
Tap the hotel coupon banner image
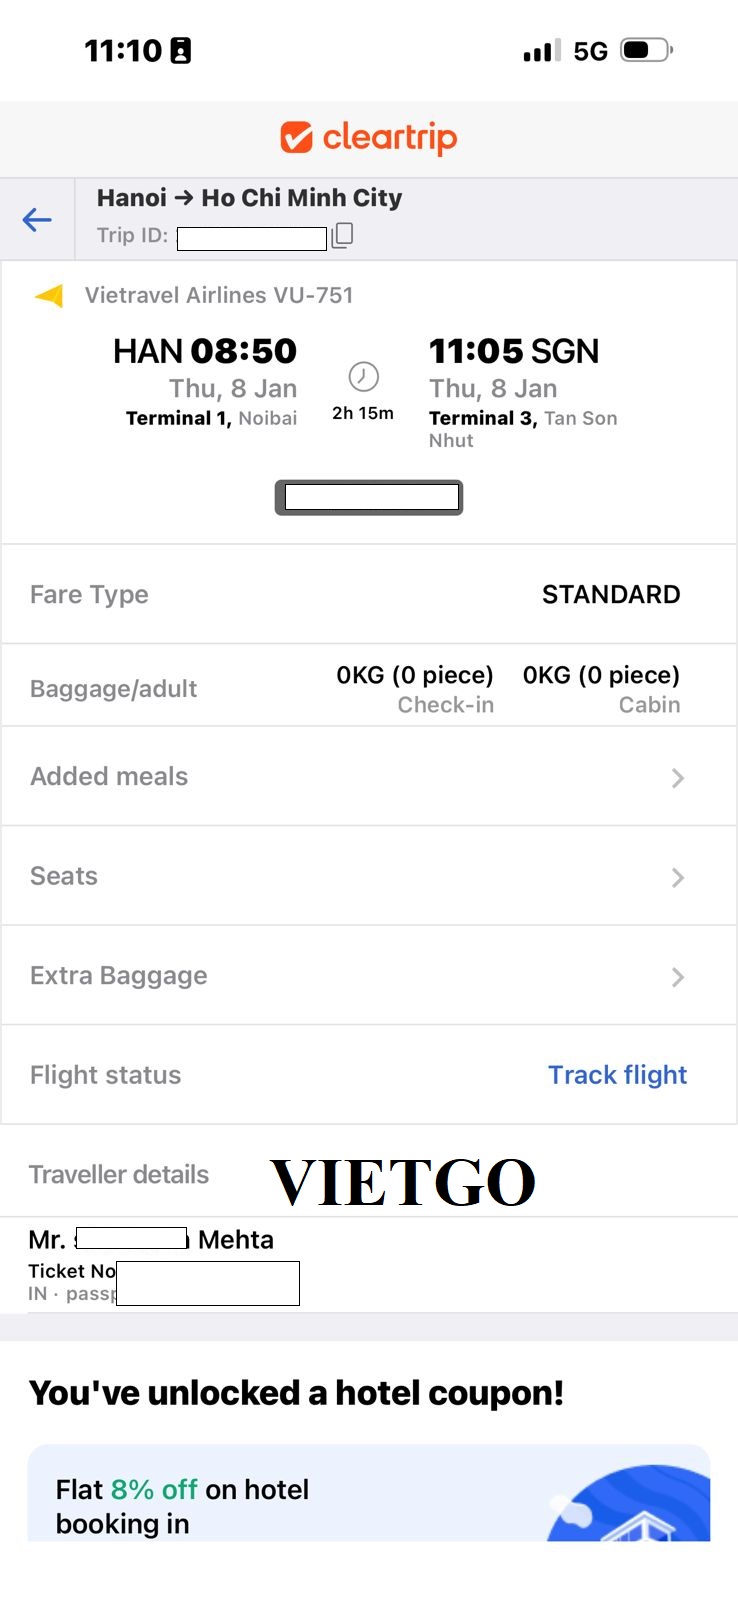tap(630, 1503)
